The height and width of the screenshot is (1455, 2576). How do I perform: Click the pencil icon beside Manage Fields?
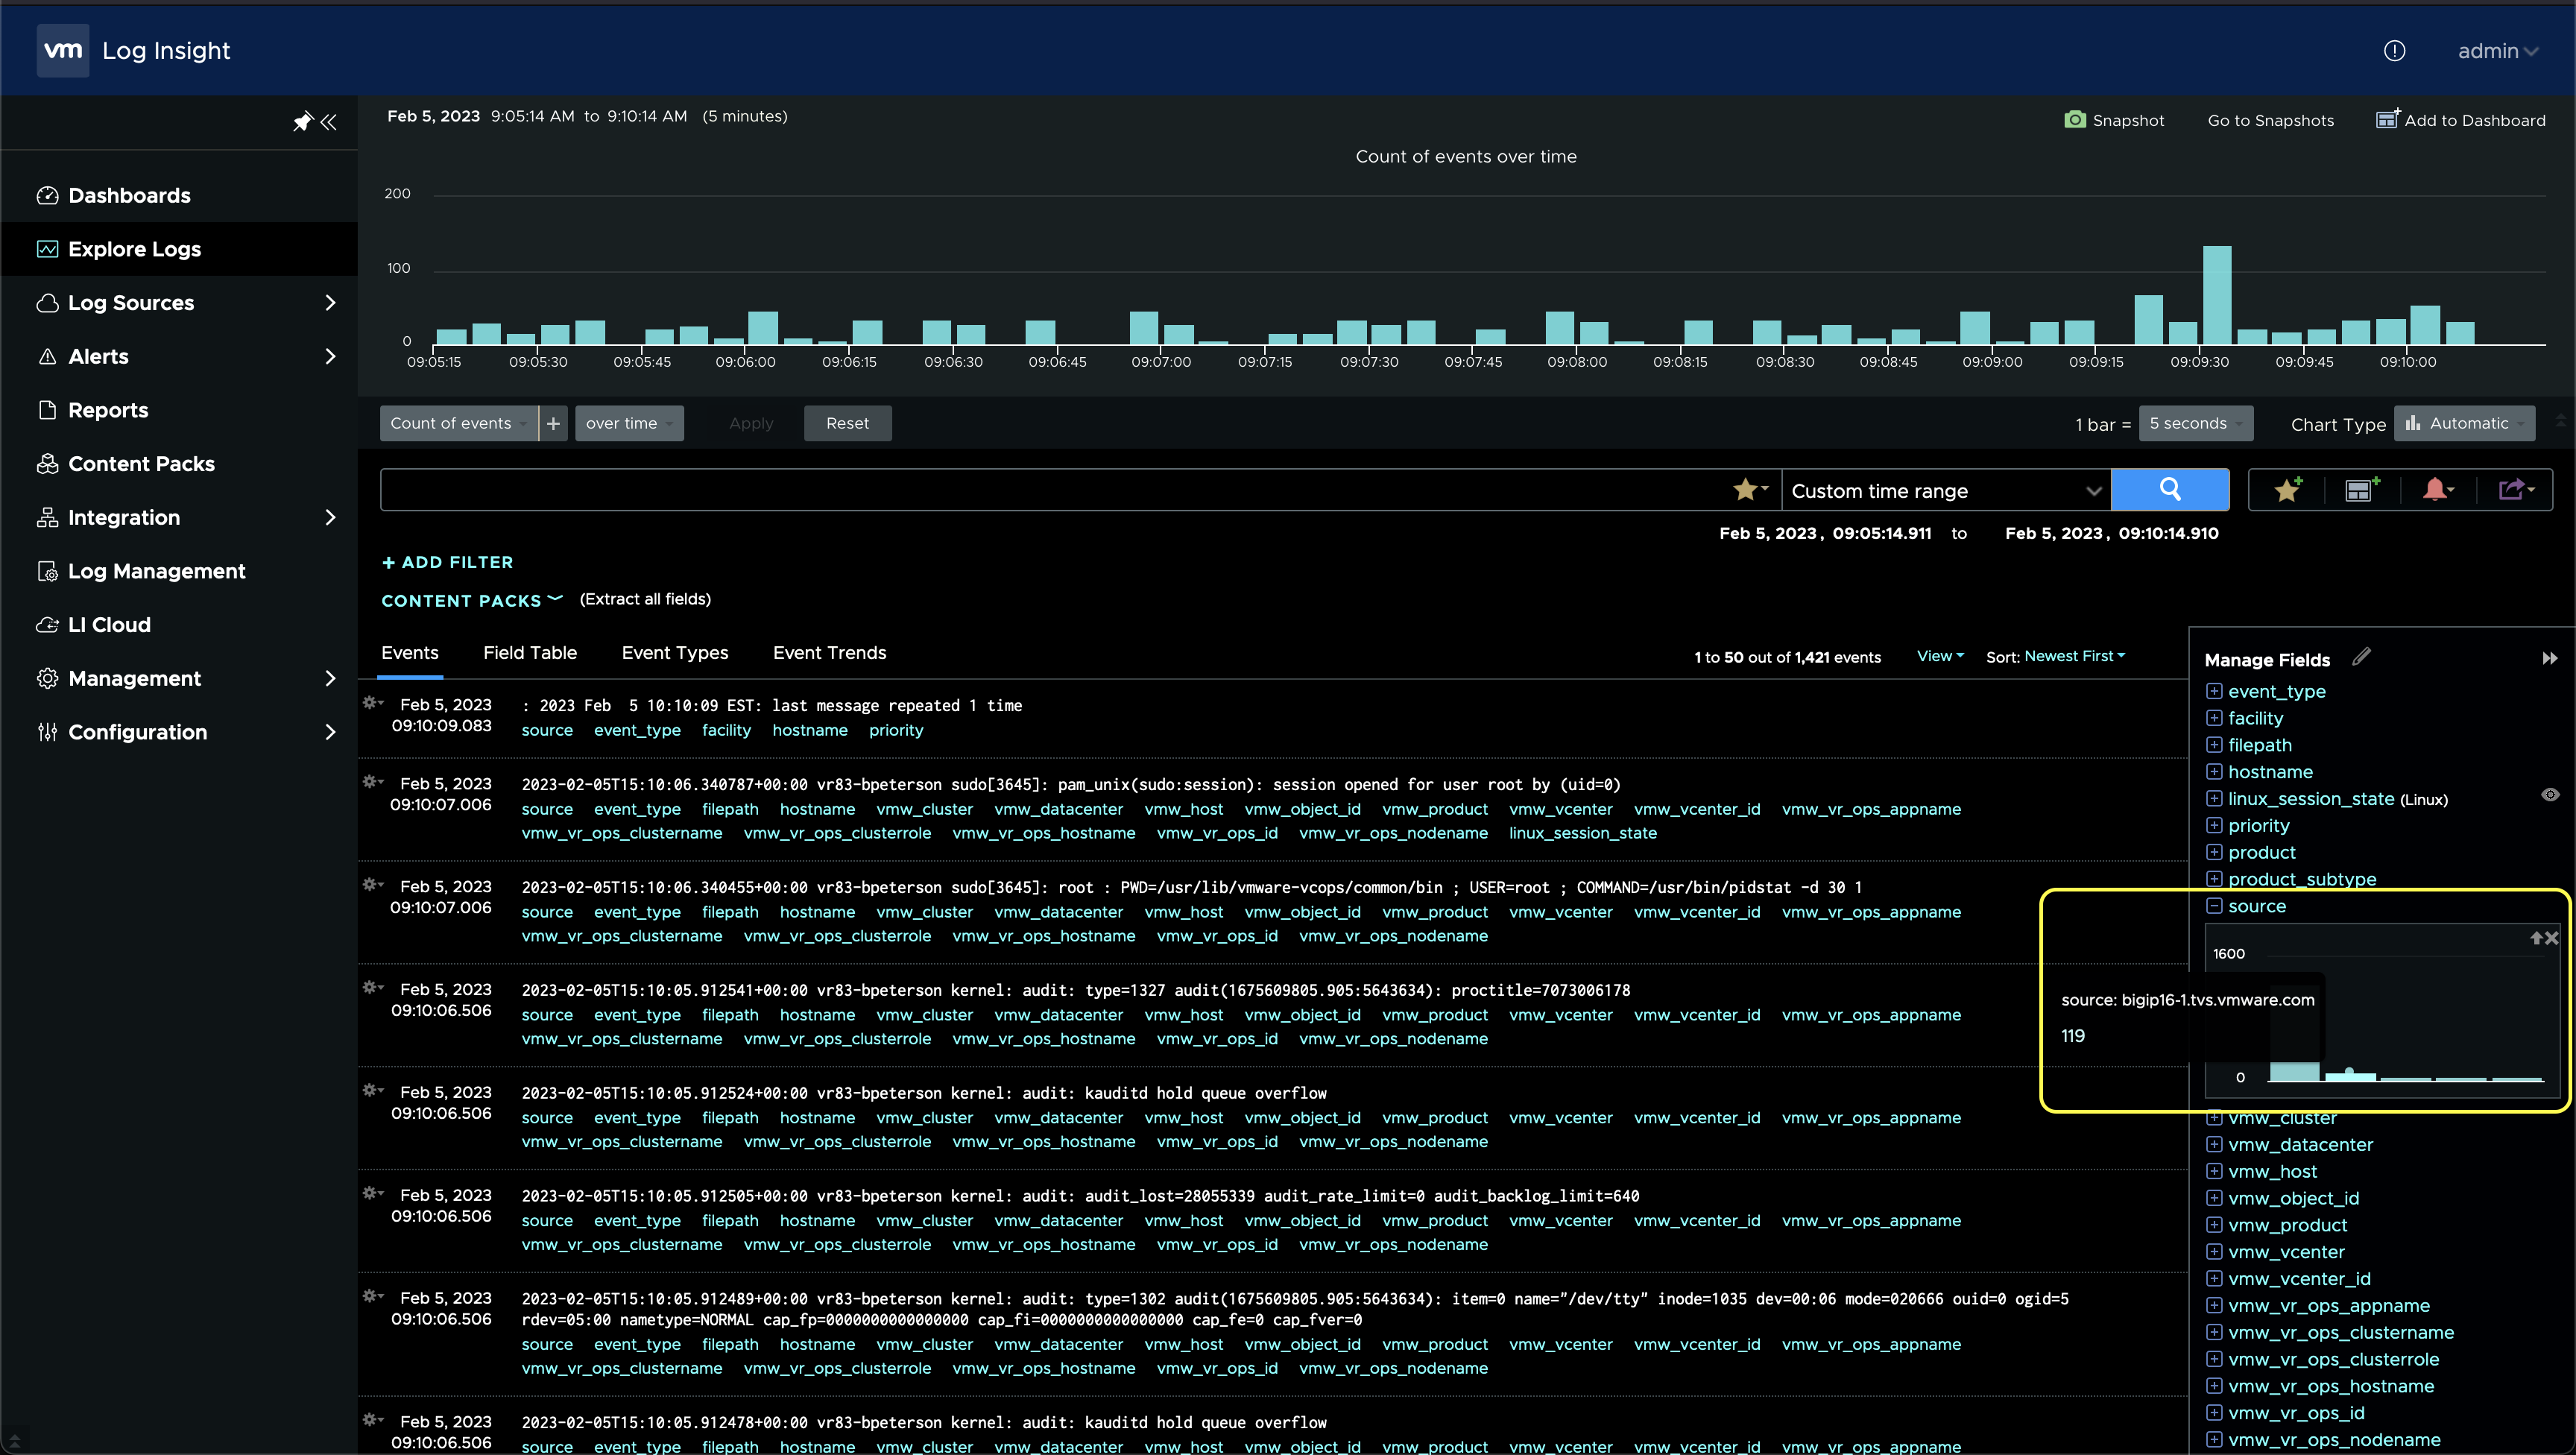(2361, 657)
